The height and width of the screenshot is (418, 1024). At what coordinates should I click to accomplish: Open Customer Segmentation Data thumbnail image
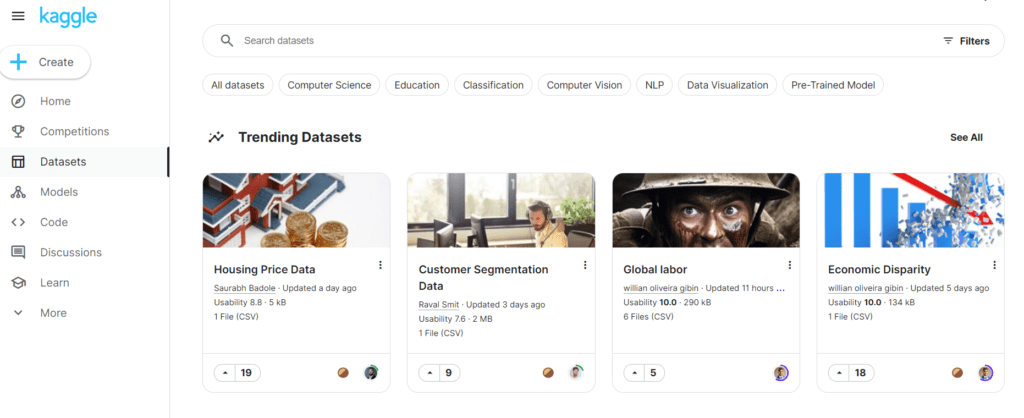(501, 210)
